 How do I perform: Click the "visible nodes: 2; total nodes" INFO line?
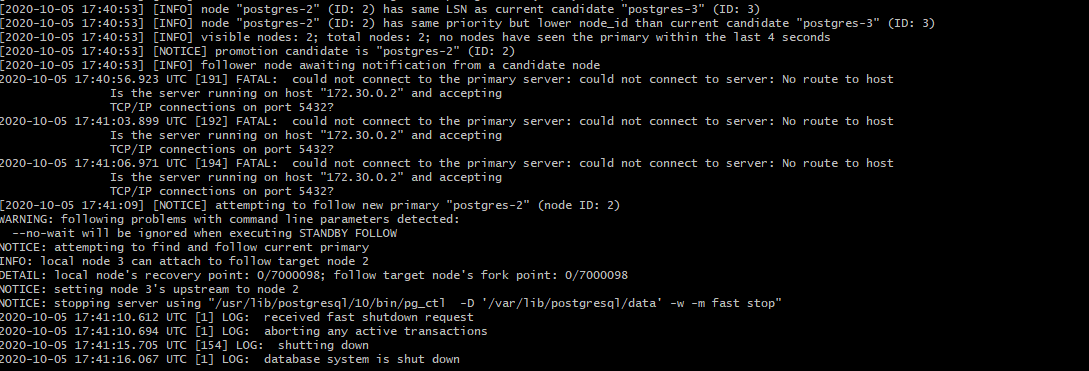(415, 38)
